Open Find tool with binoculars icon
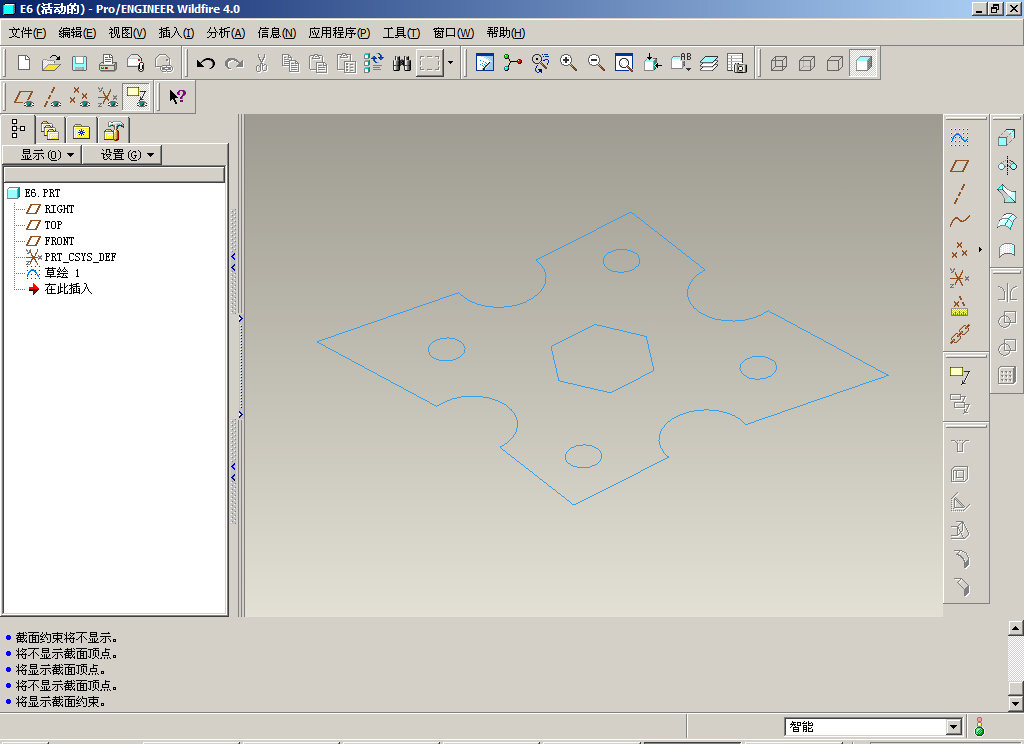 pyautogui.click(x=402, y=63)
